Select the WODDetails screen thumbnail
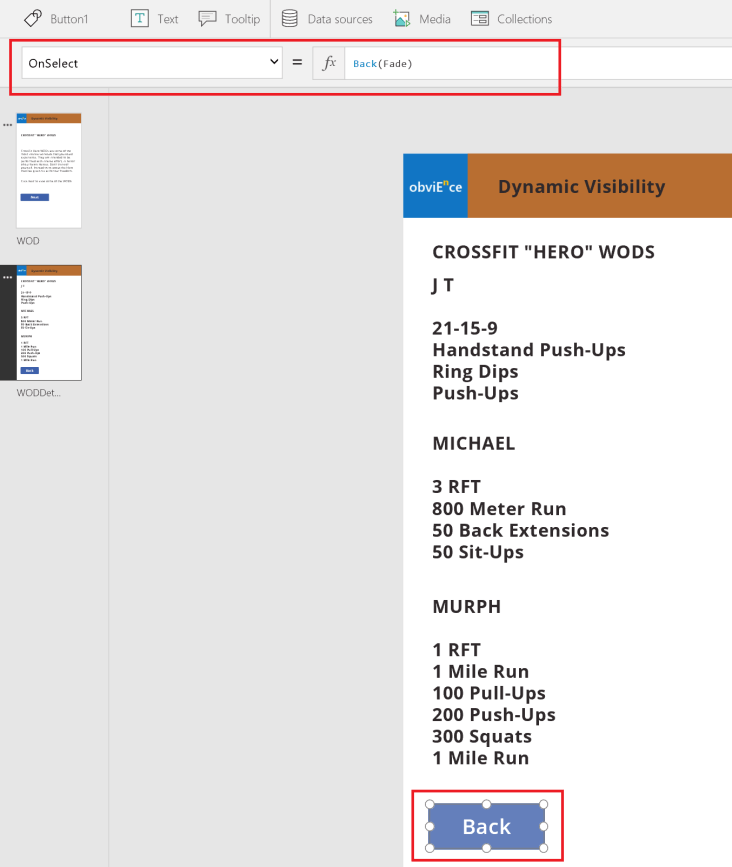Image resolution: width=732 pixels, height=867 pixels. coord(49,322)
